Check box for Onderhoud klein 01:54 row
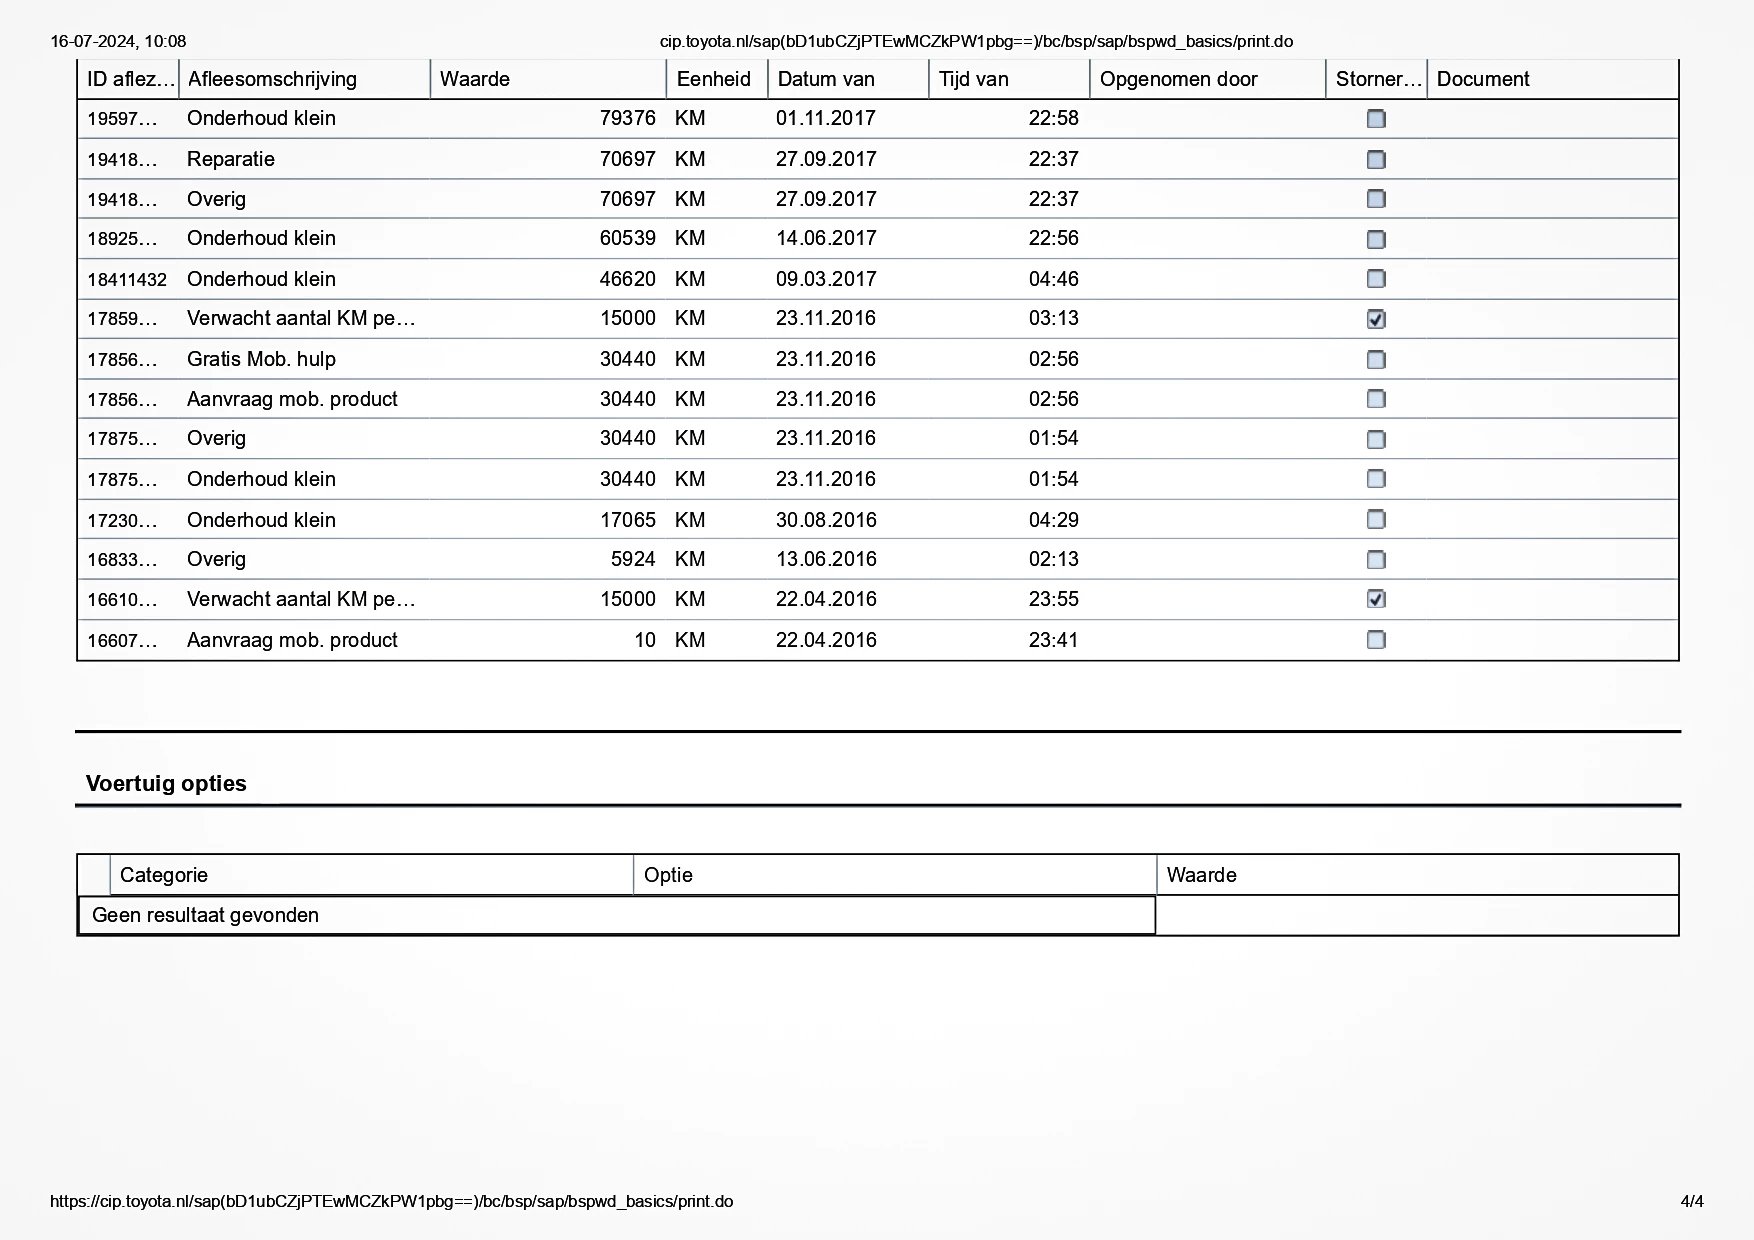 click(x=1376, y=479)
